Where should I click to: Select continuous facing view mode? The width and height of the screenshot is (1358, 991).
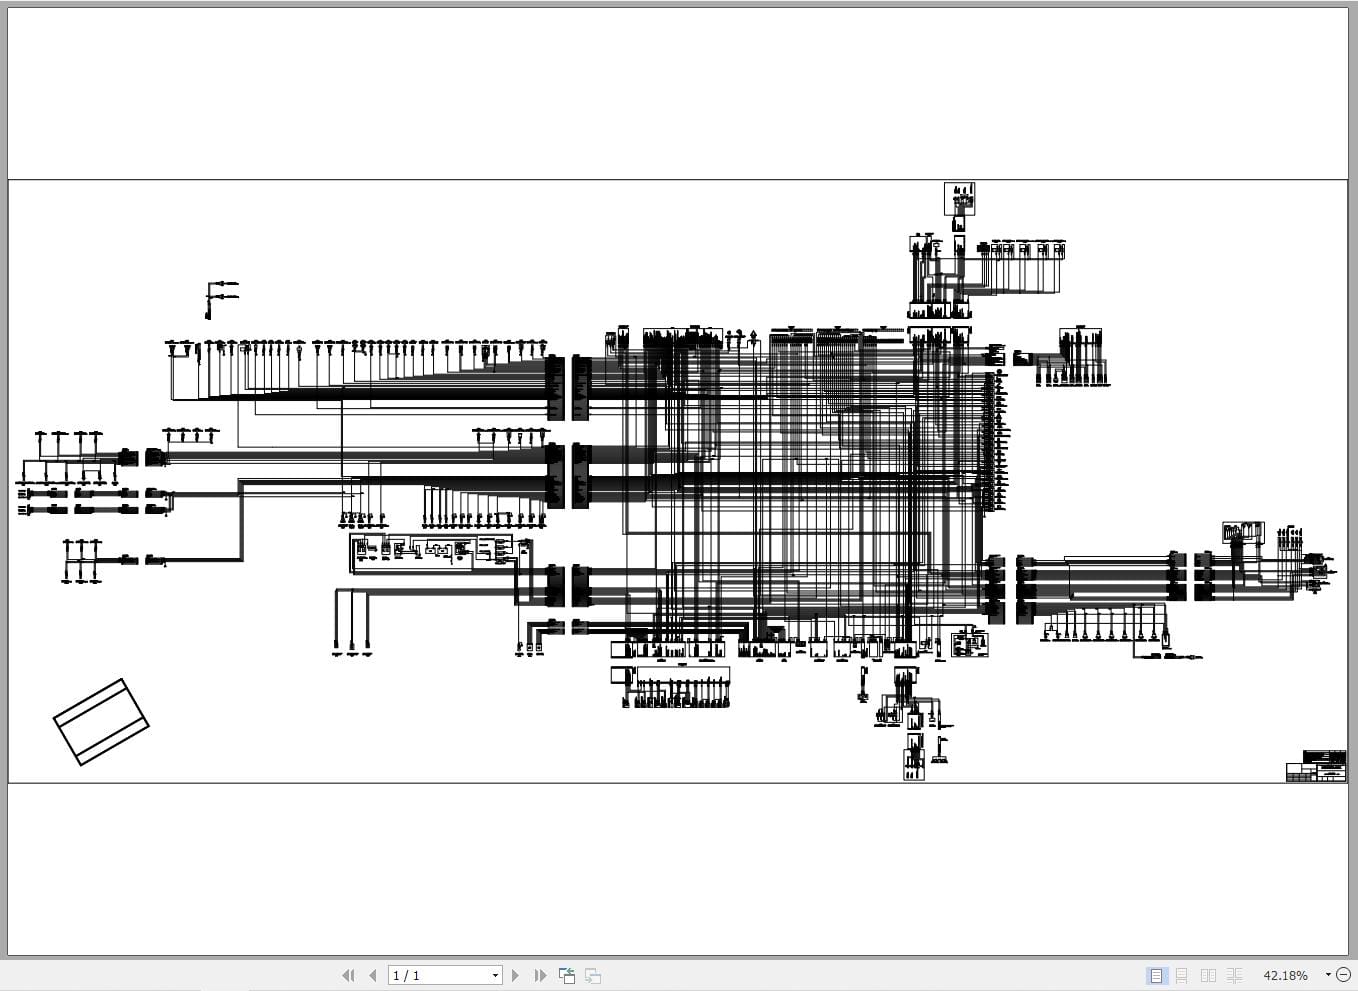(x=1234, y=975)
